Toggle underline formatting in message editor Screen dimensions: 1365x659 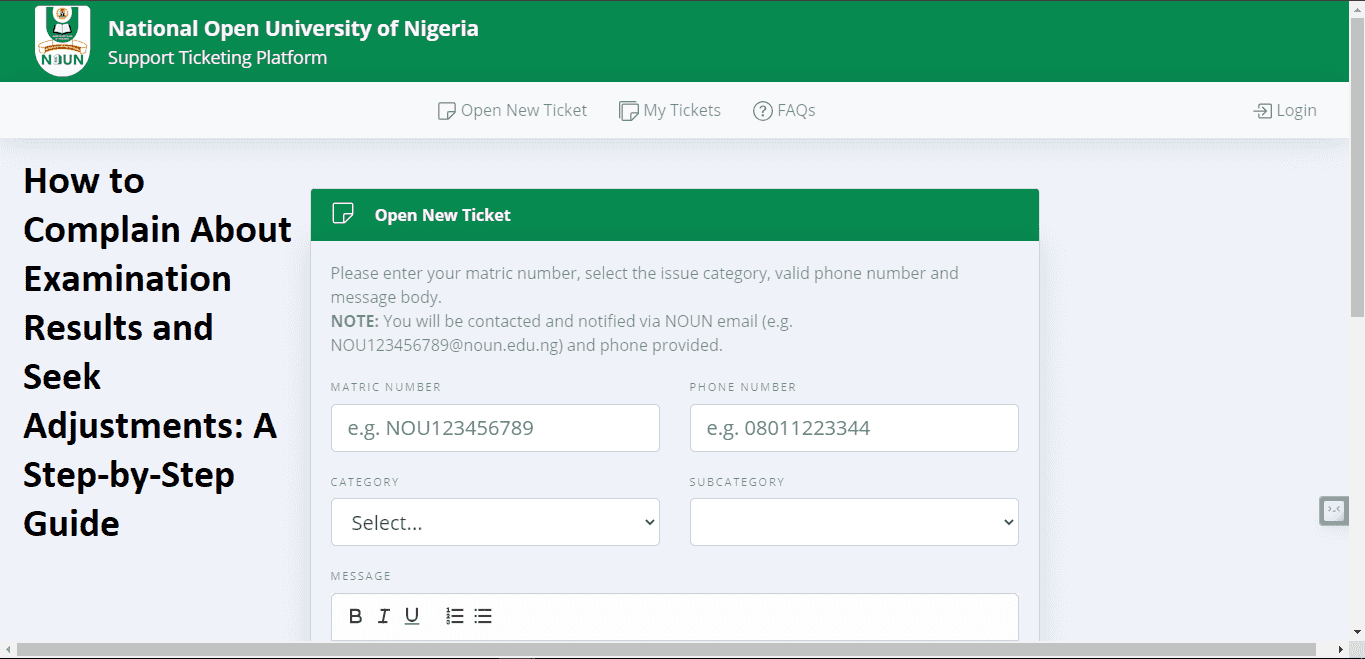coord(412,616)
